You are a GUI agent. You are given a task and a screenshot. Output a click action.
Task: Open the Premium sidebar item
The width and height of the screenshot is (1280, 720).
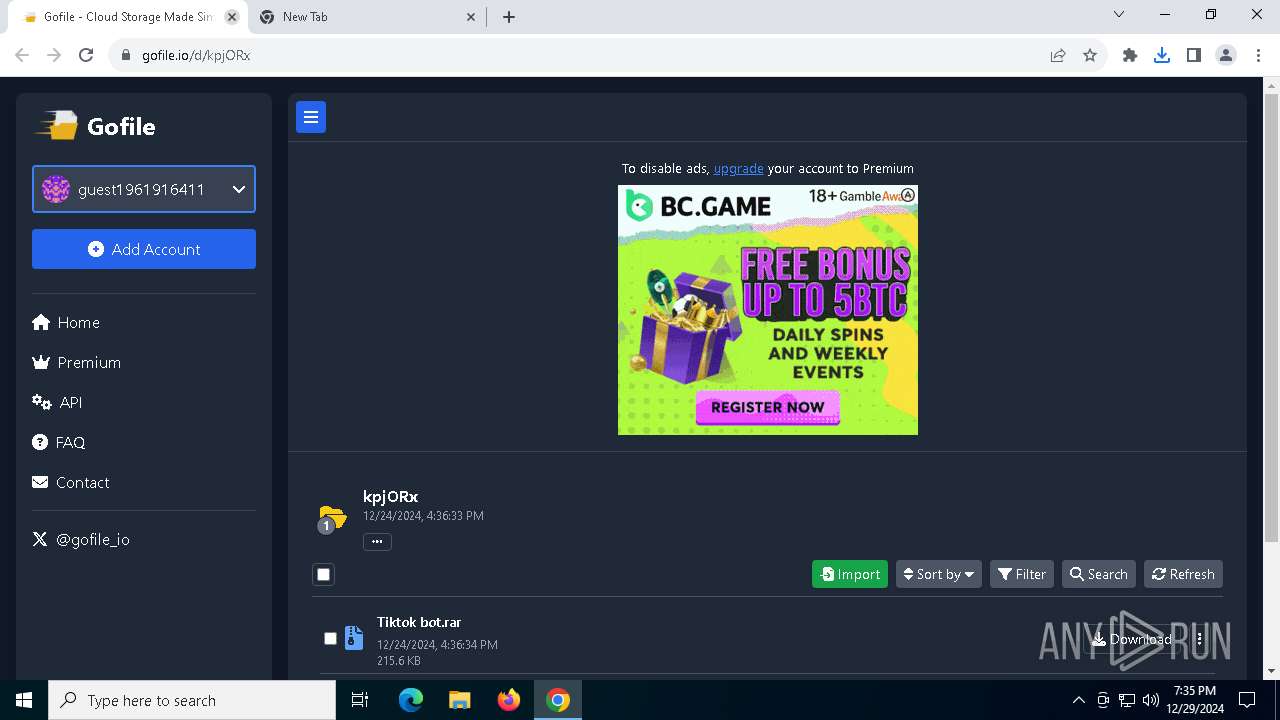coord(77,362)
